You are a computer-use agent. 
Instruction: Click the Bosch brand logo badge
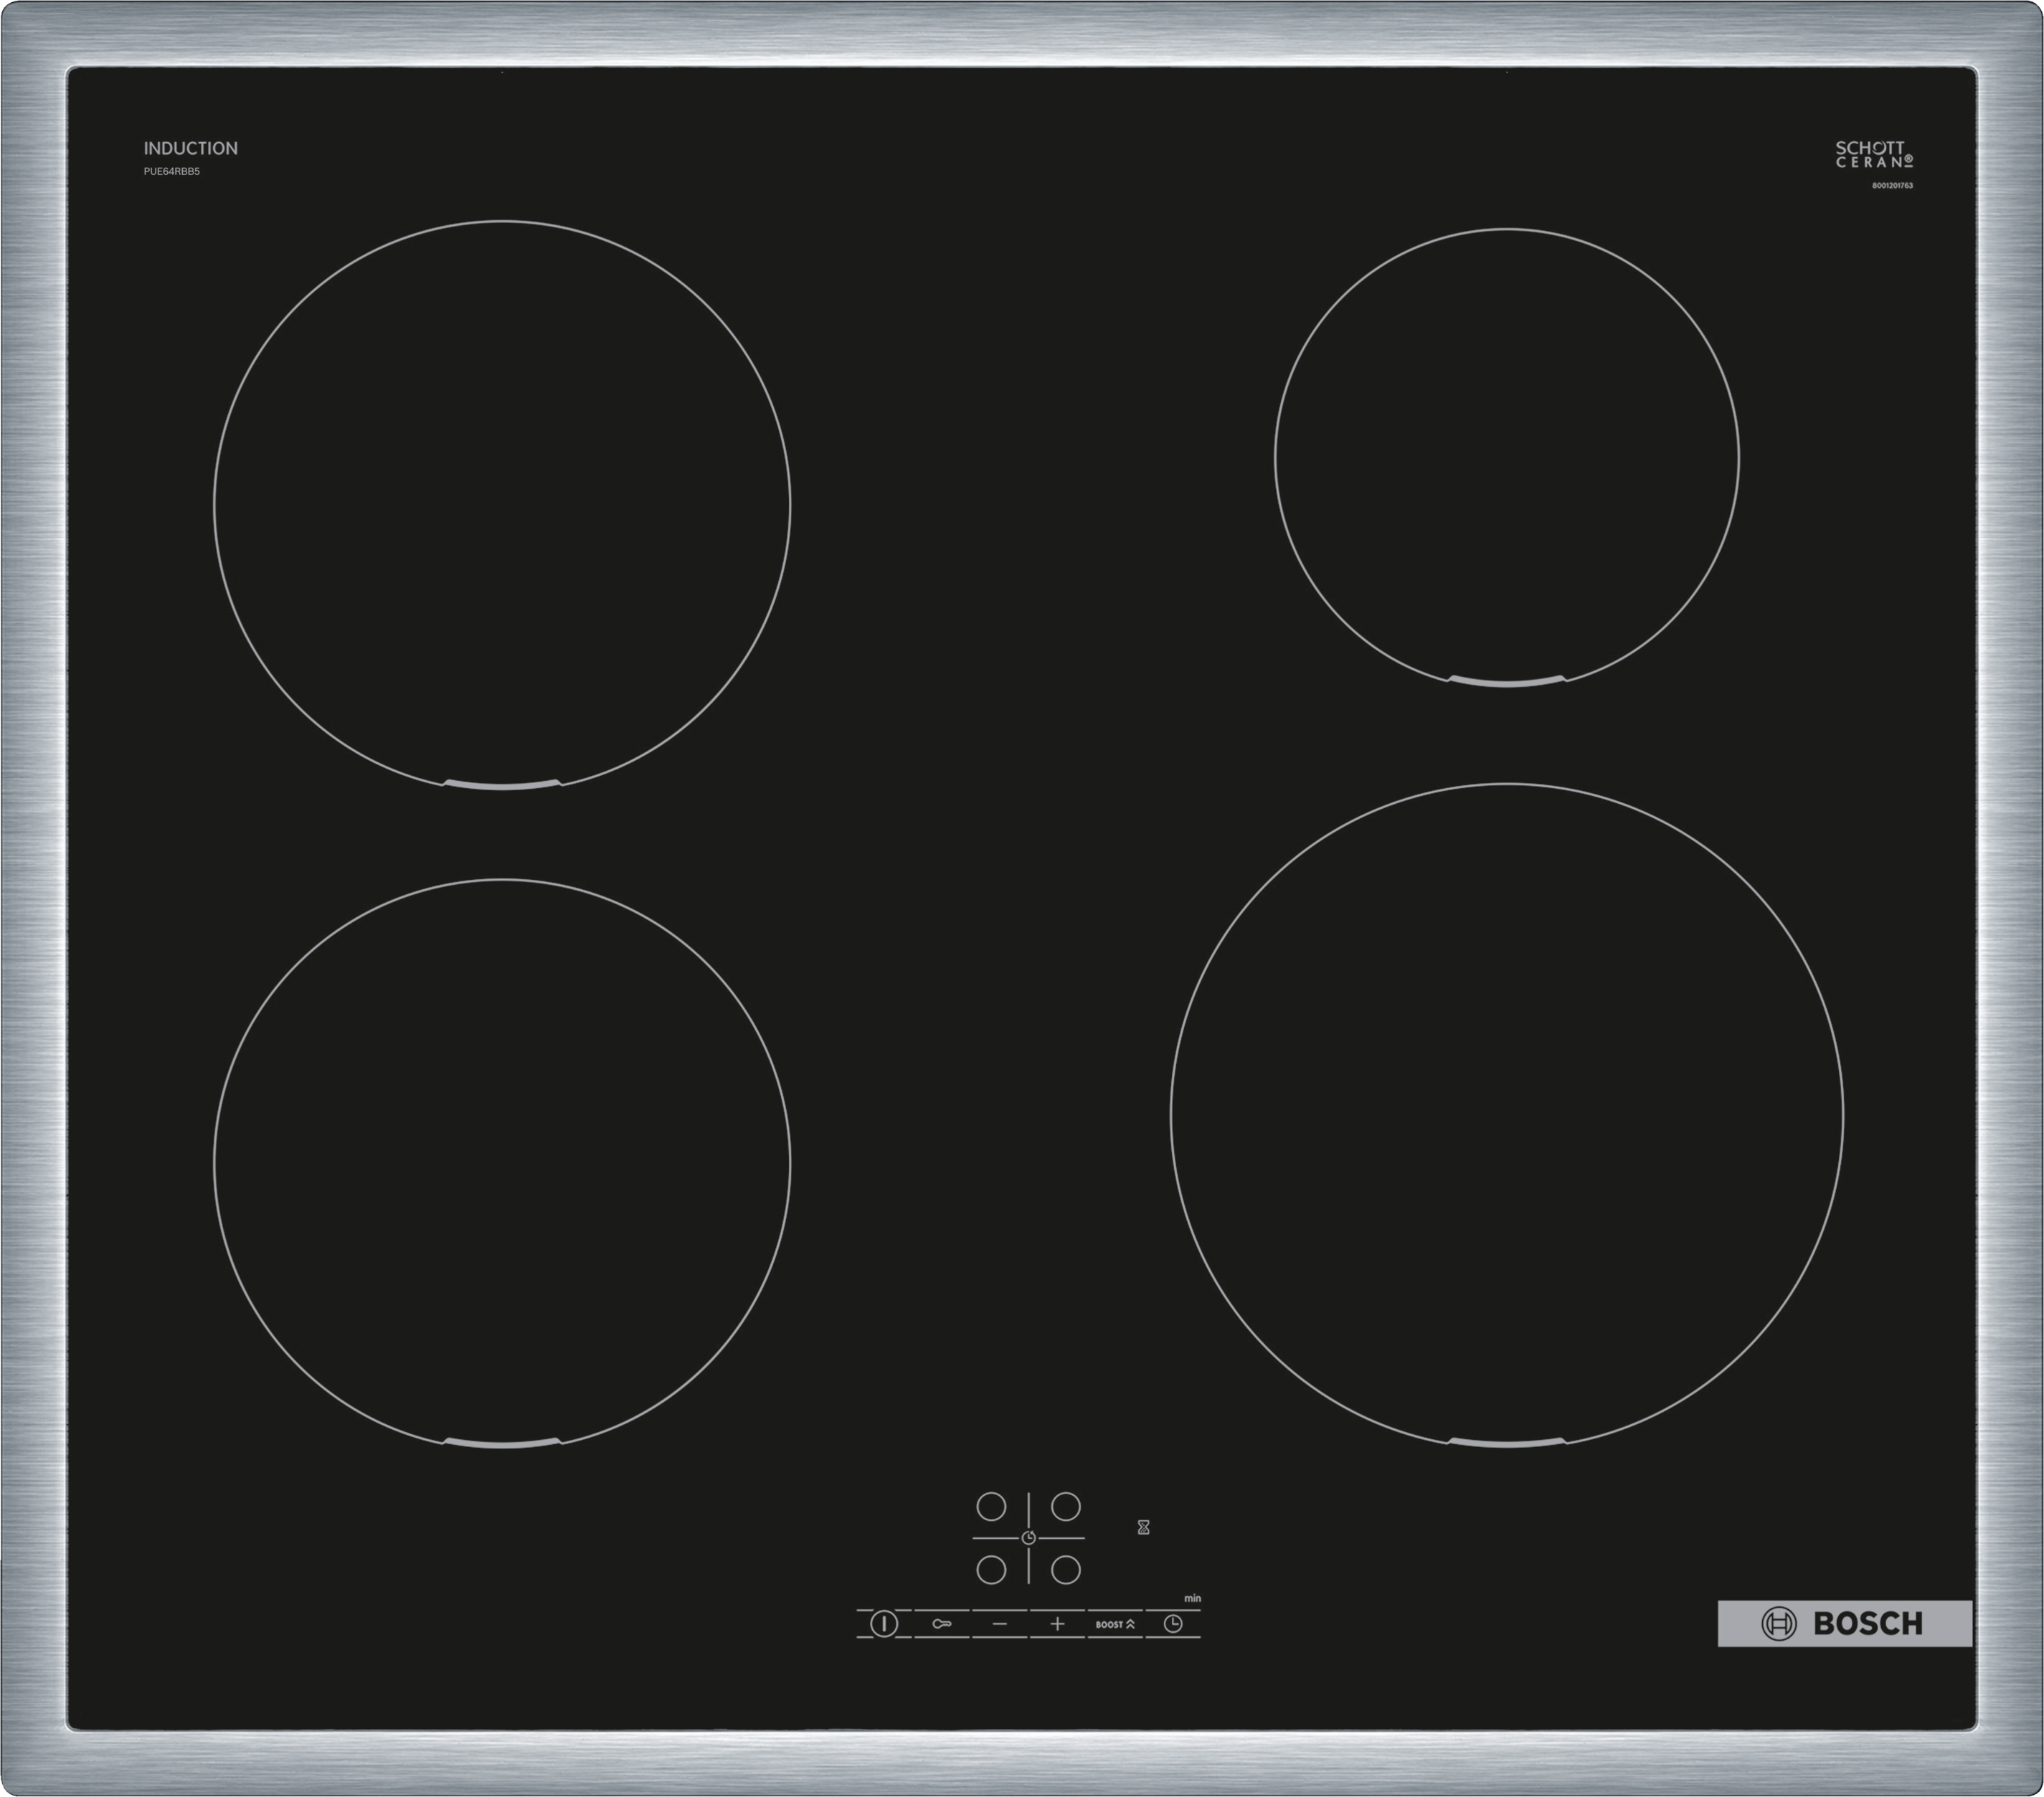[1845, 1623]
